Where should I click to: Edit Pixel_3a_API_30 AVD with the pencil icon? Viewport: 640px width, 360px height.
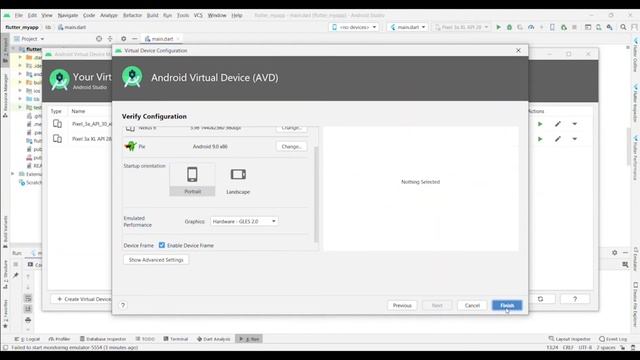(558, 124)
